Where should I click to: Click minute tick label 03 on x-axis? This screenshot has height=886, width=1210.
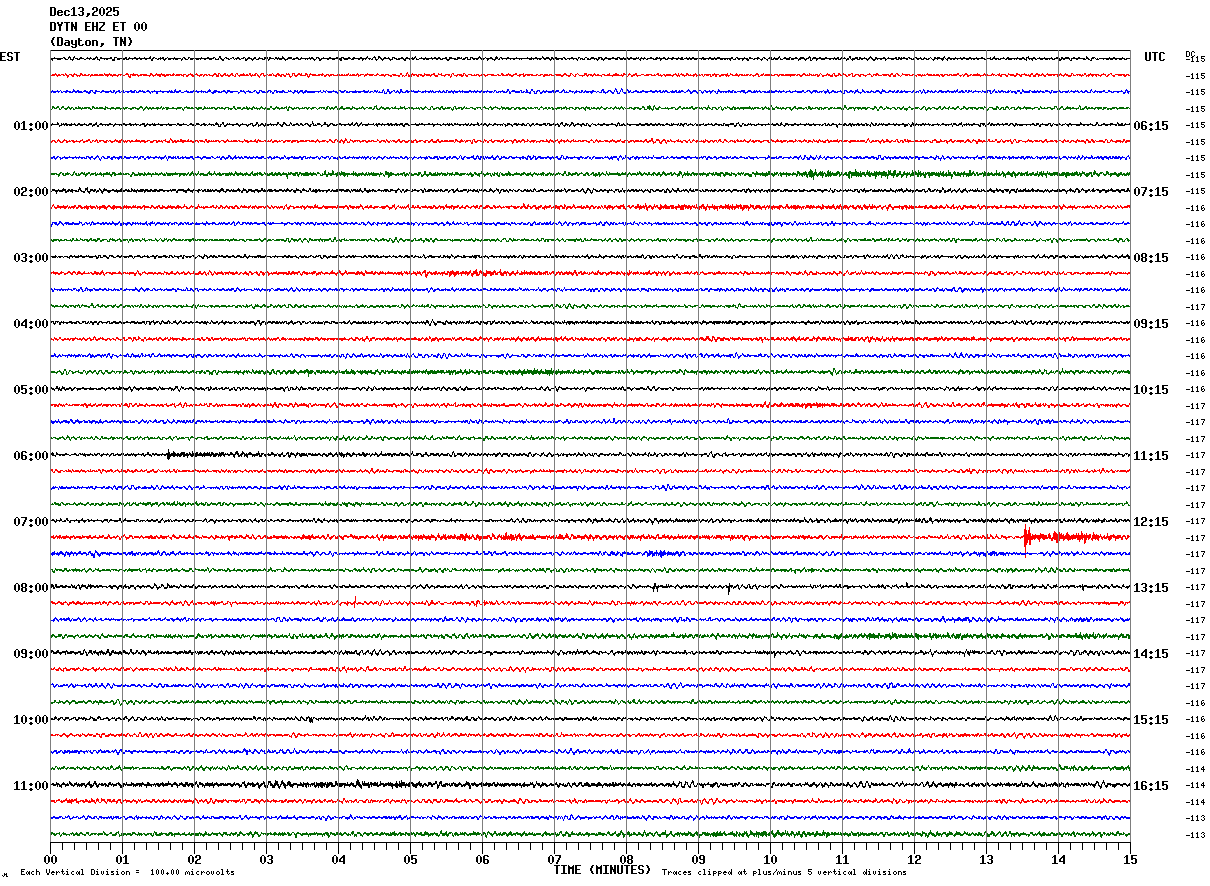click(266, 859)
